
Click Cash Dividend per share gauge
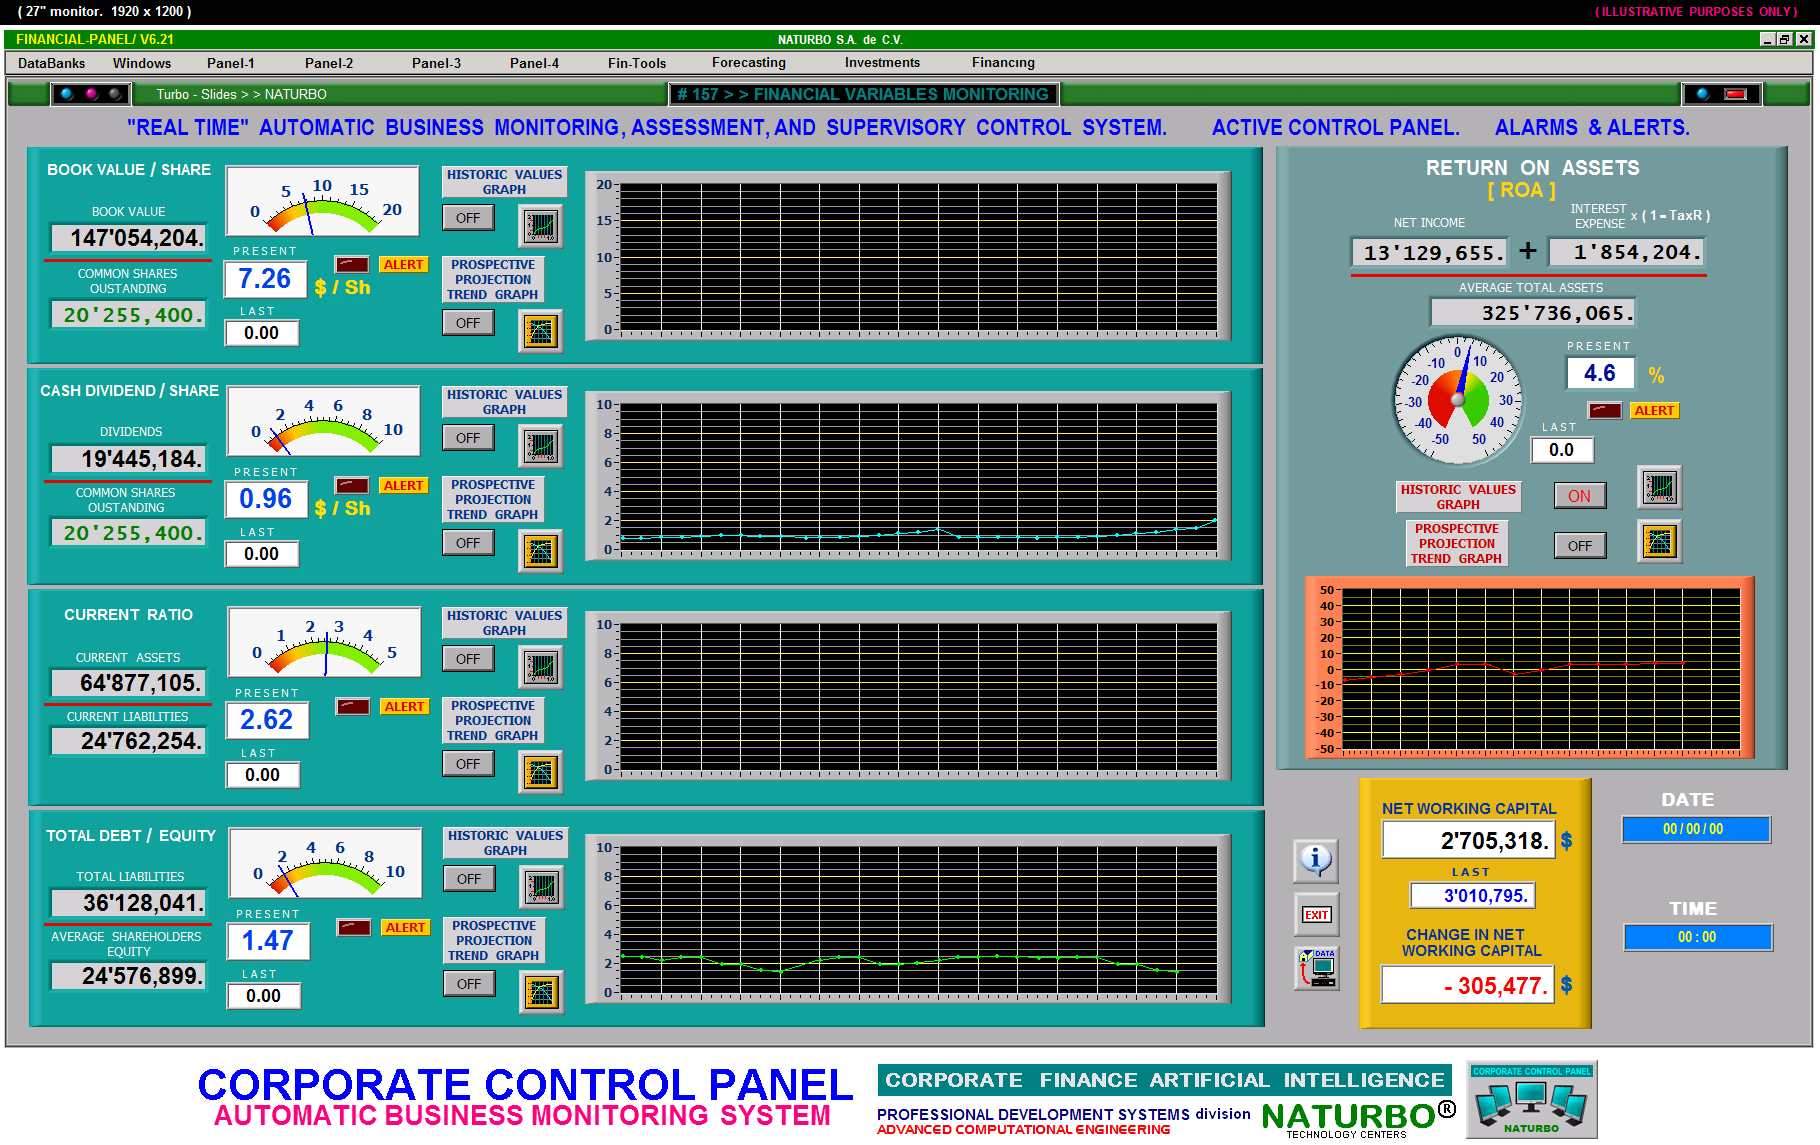[x=323, y=422]
